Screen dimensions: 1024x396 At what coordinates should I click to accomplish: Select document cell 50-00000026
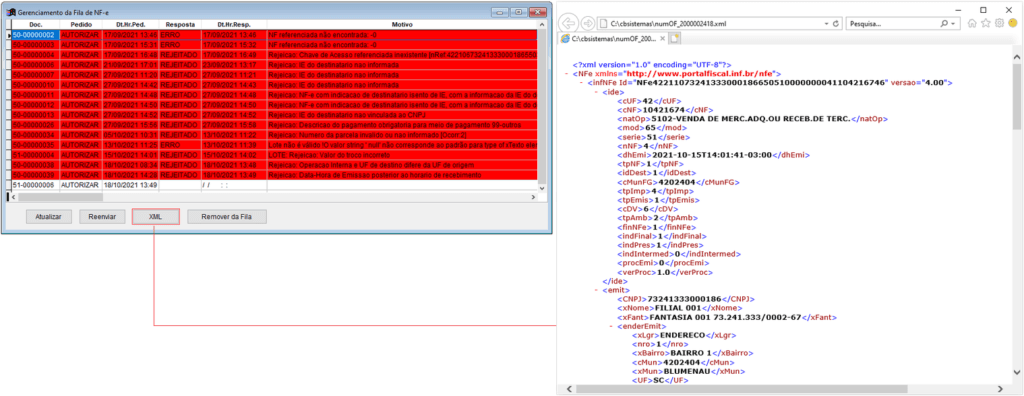pos(36,125)
